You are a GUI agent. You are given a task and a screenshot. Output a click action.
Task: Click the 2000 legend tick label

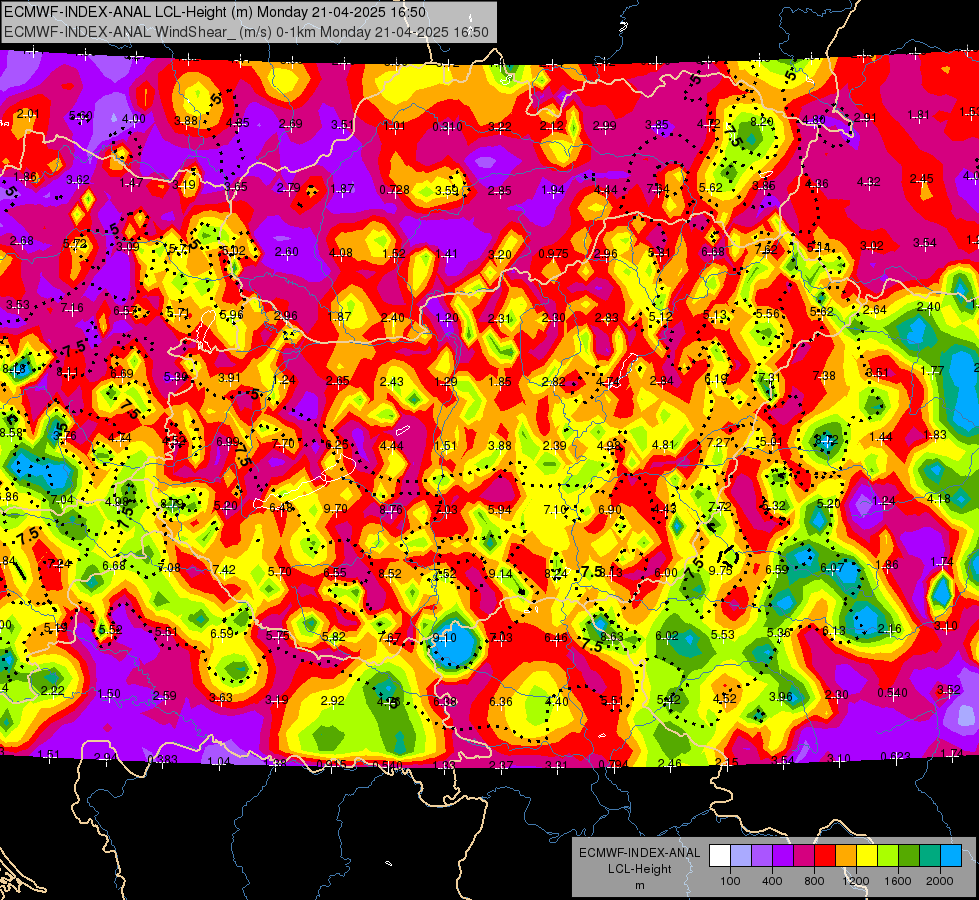[940, 881]
